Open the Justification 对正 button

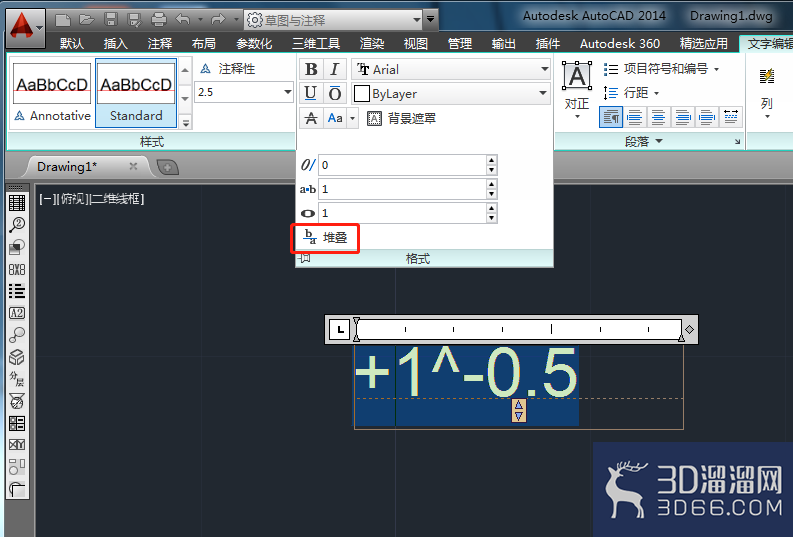tap(577, 90)
